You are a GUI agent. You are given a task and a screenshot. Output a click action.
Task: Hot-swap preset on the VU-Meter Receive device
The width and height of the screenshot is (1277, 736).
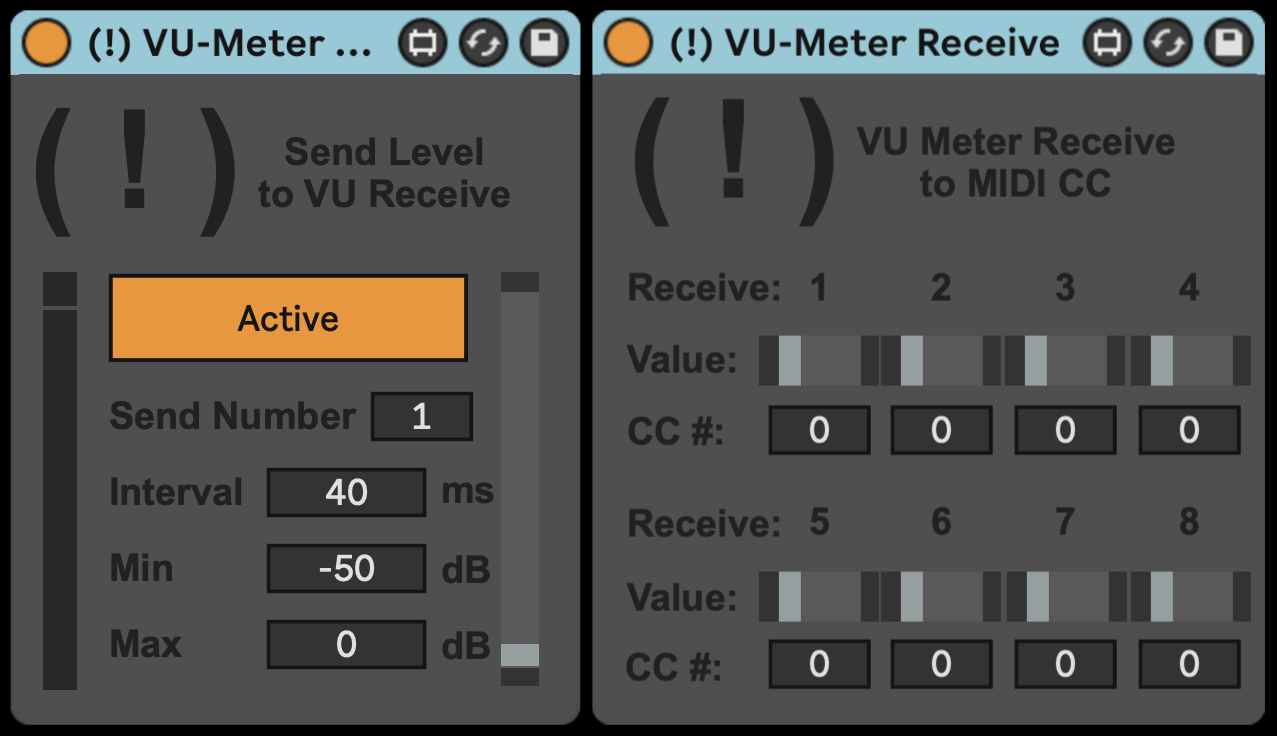1168,43
